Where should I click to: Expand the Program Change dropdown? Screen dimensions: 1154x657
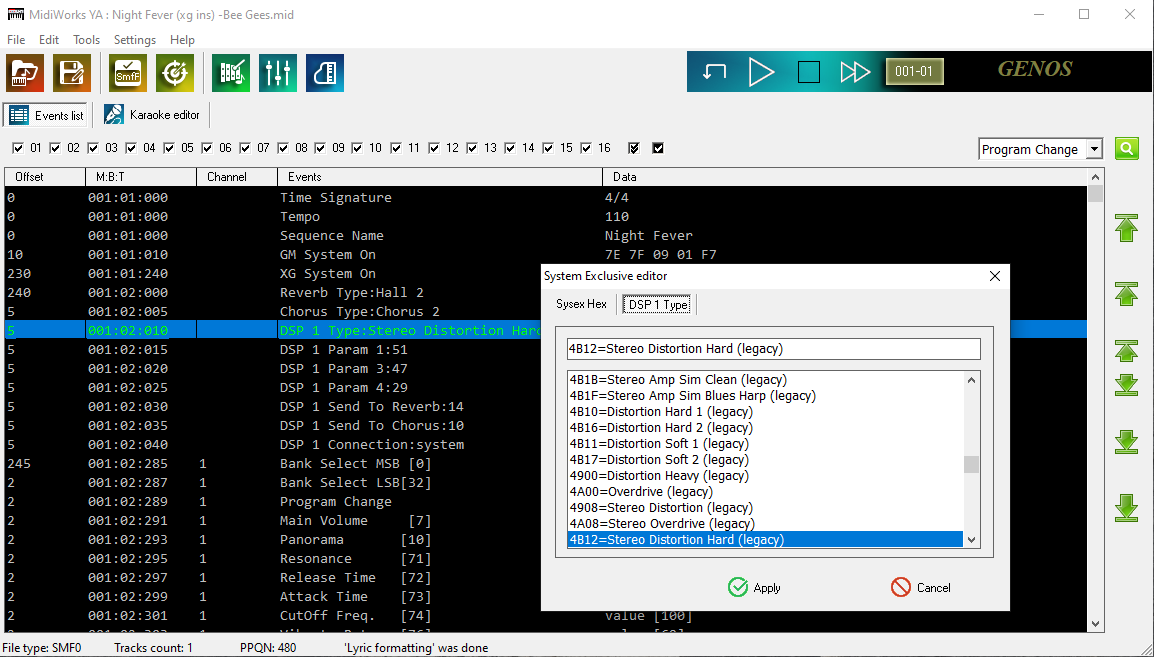[x=1094, y=149]
